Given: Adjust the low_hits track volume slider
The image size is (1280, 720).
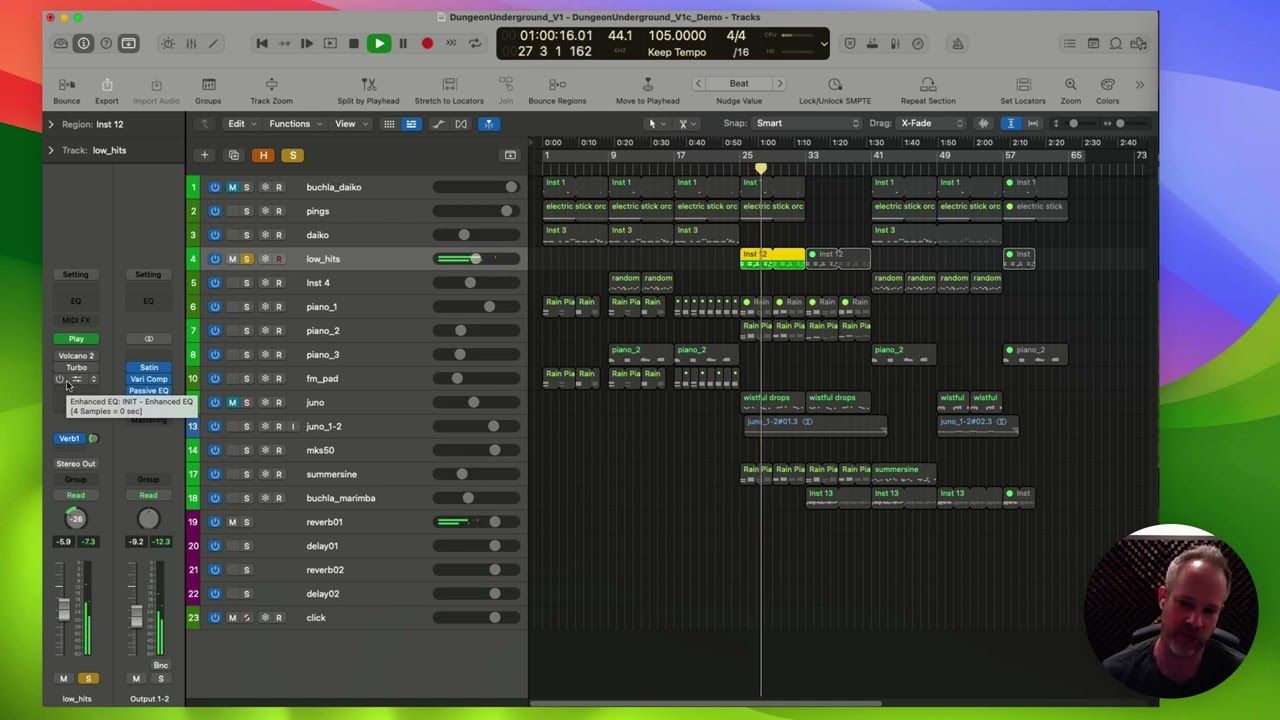Looking at the screenshot, I should click(x=477, y=259).
